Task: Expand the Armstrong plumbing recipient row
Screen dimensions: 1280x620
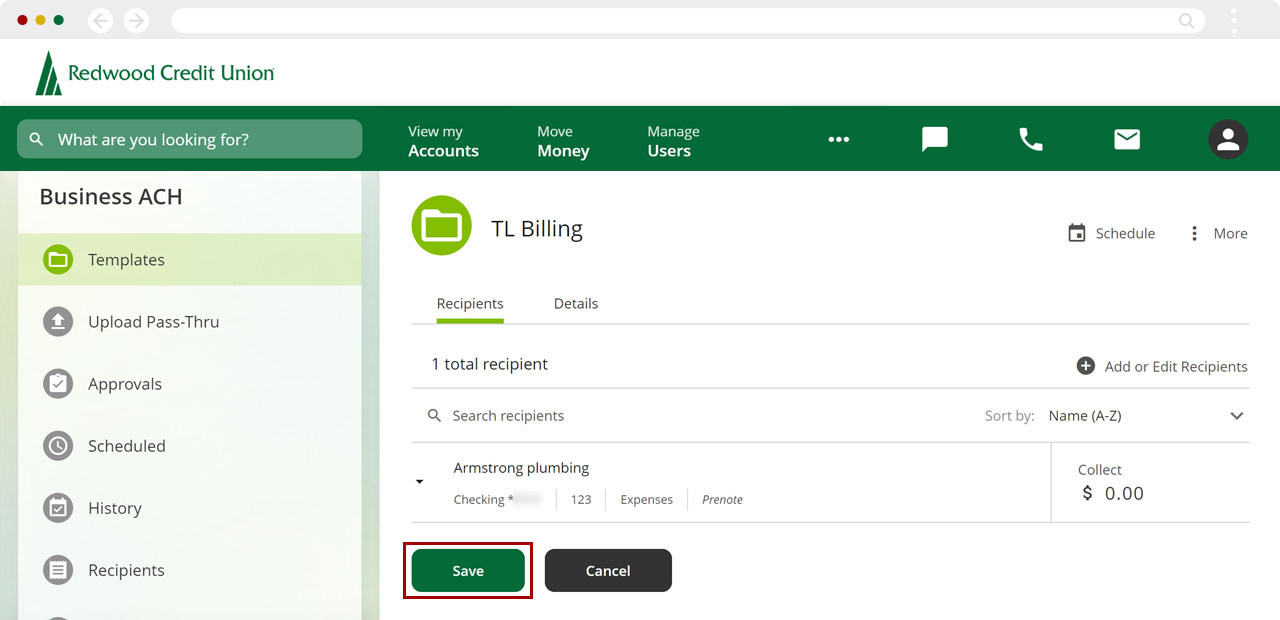Action: [x=420, y=482]
